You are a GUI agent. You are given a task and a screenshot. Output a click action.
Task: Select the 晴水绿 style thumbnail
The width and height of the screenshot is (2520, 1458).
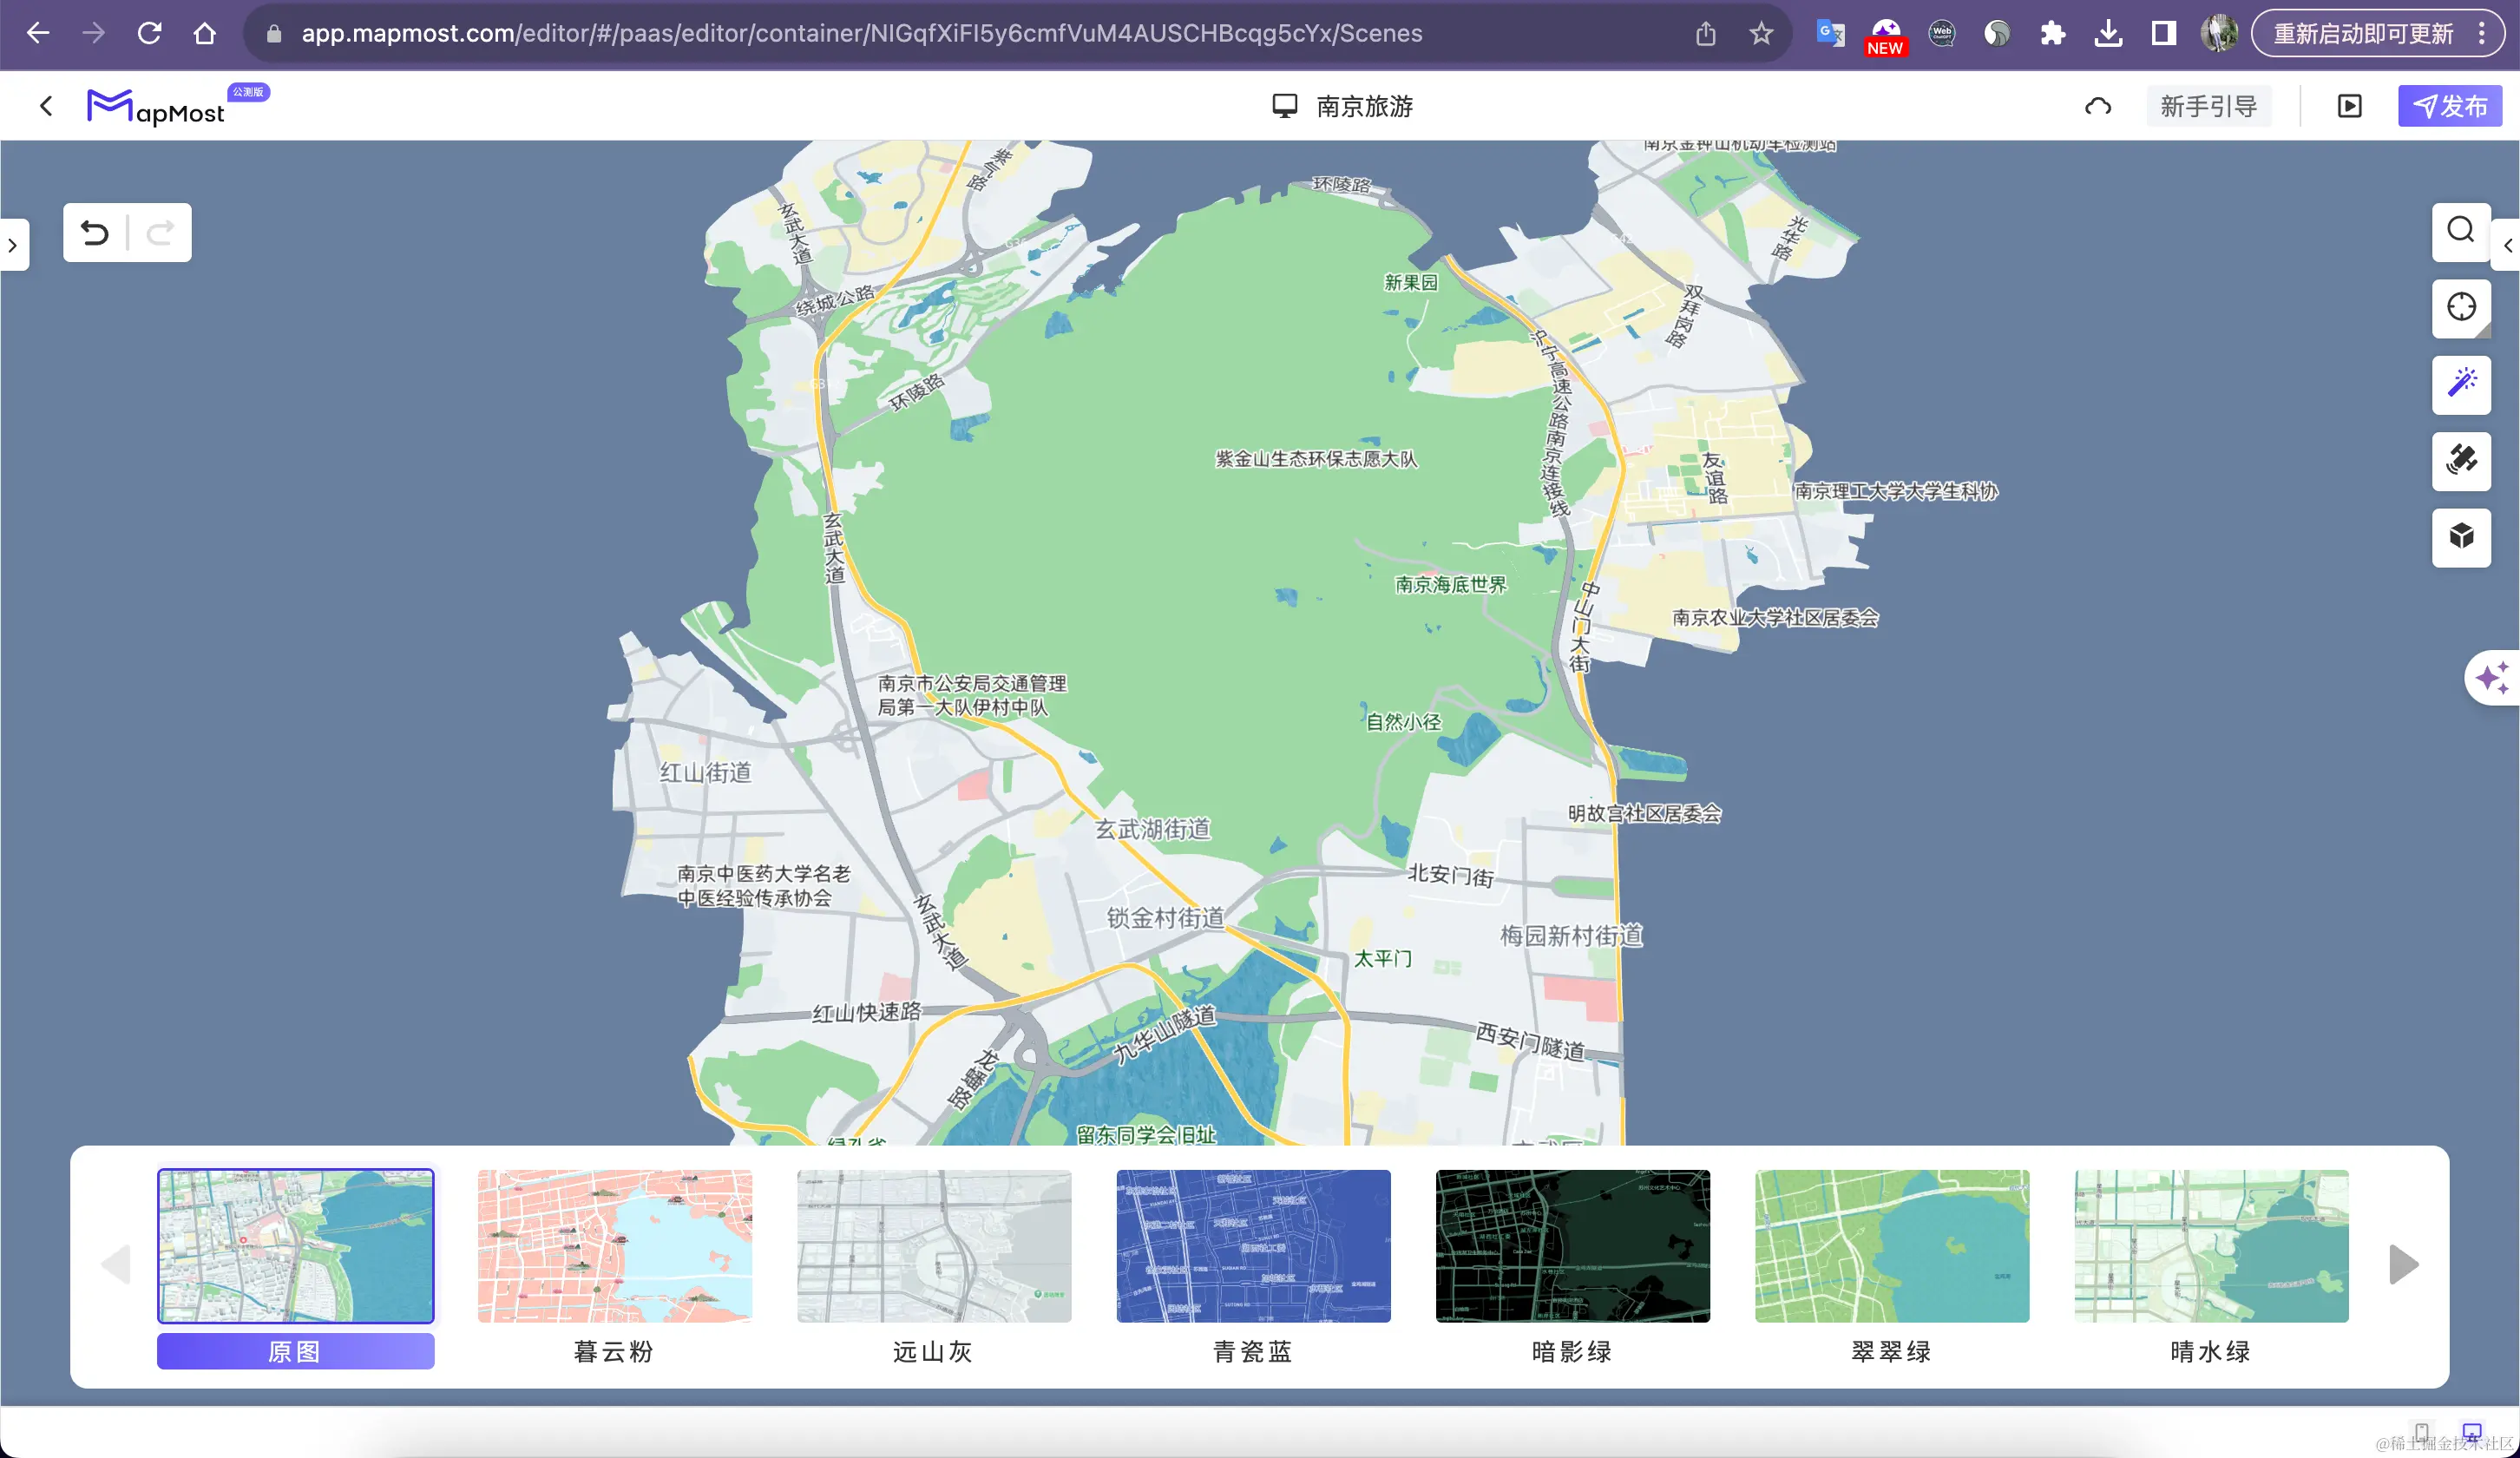pos(2211,1246)
